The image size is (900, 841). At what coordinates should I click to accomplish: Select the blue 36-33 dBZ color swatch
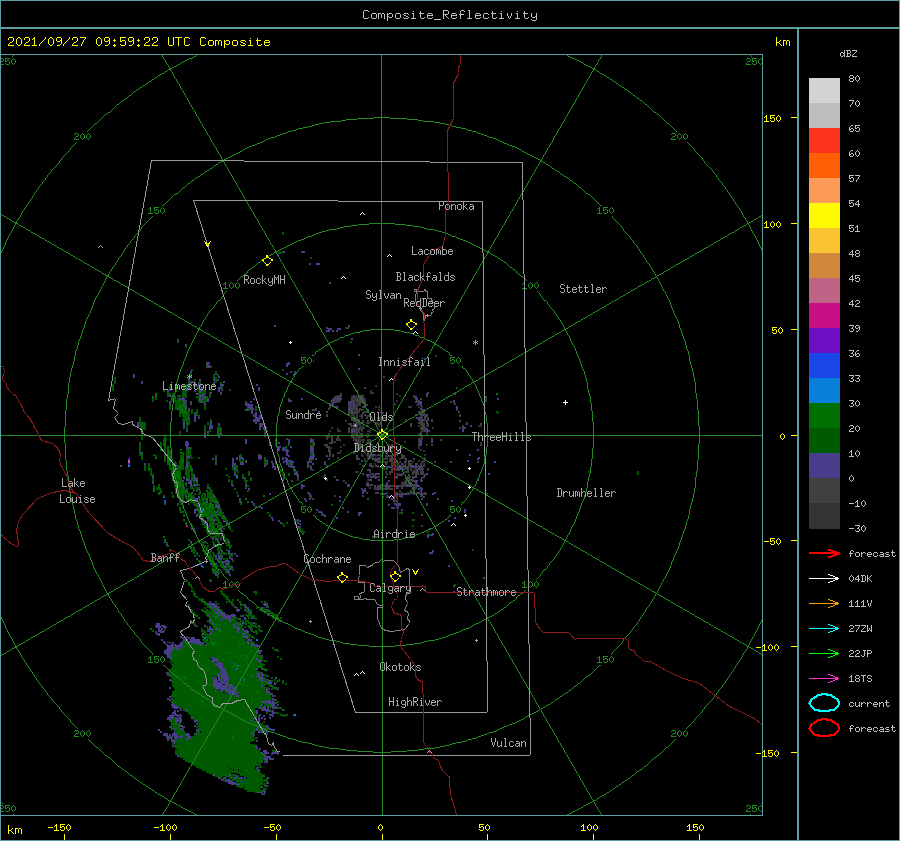coord(824,366)
